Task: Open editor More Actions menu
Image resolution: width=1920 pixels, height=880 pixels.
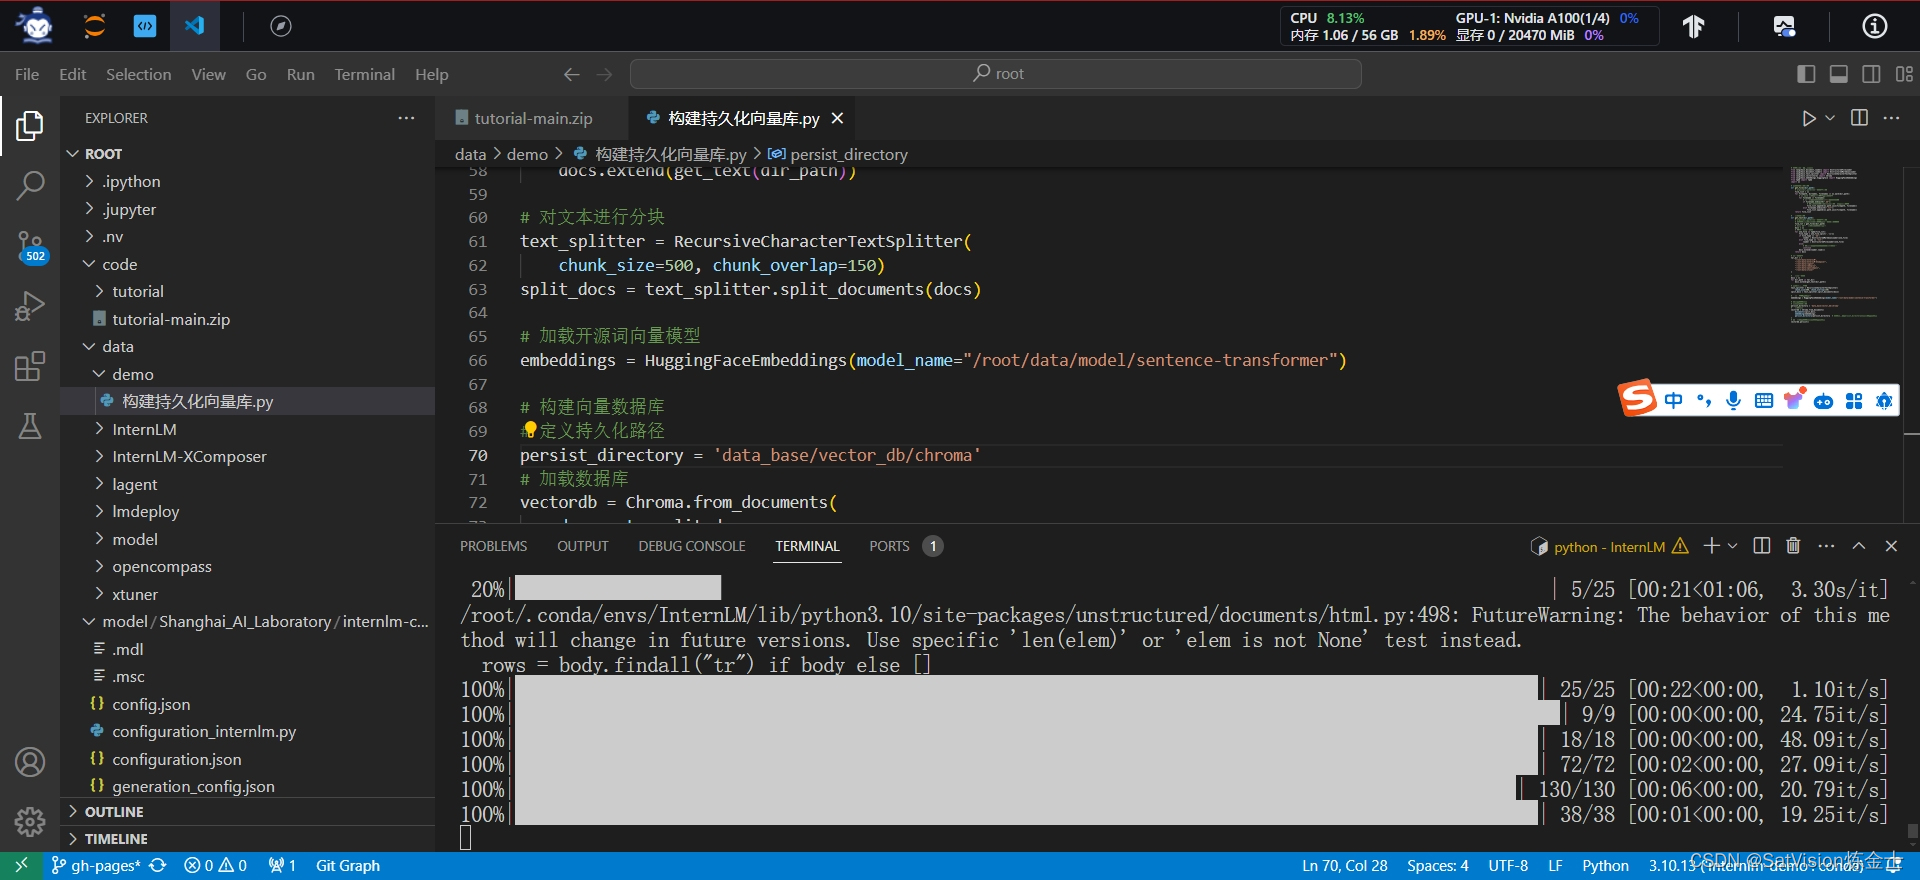Action: [1891, 118]
